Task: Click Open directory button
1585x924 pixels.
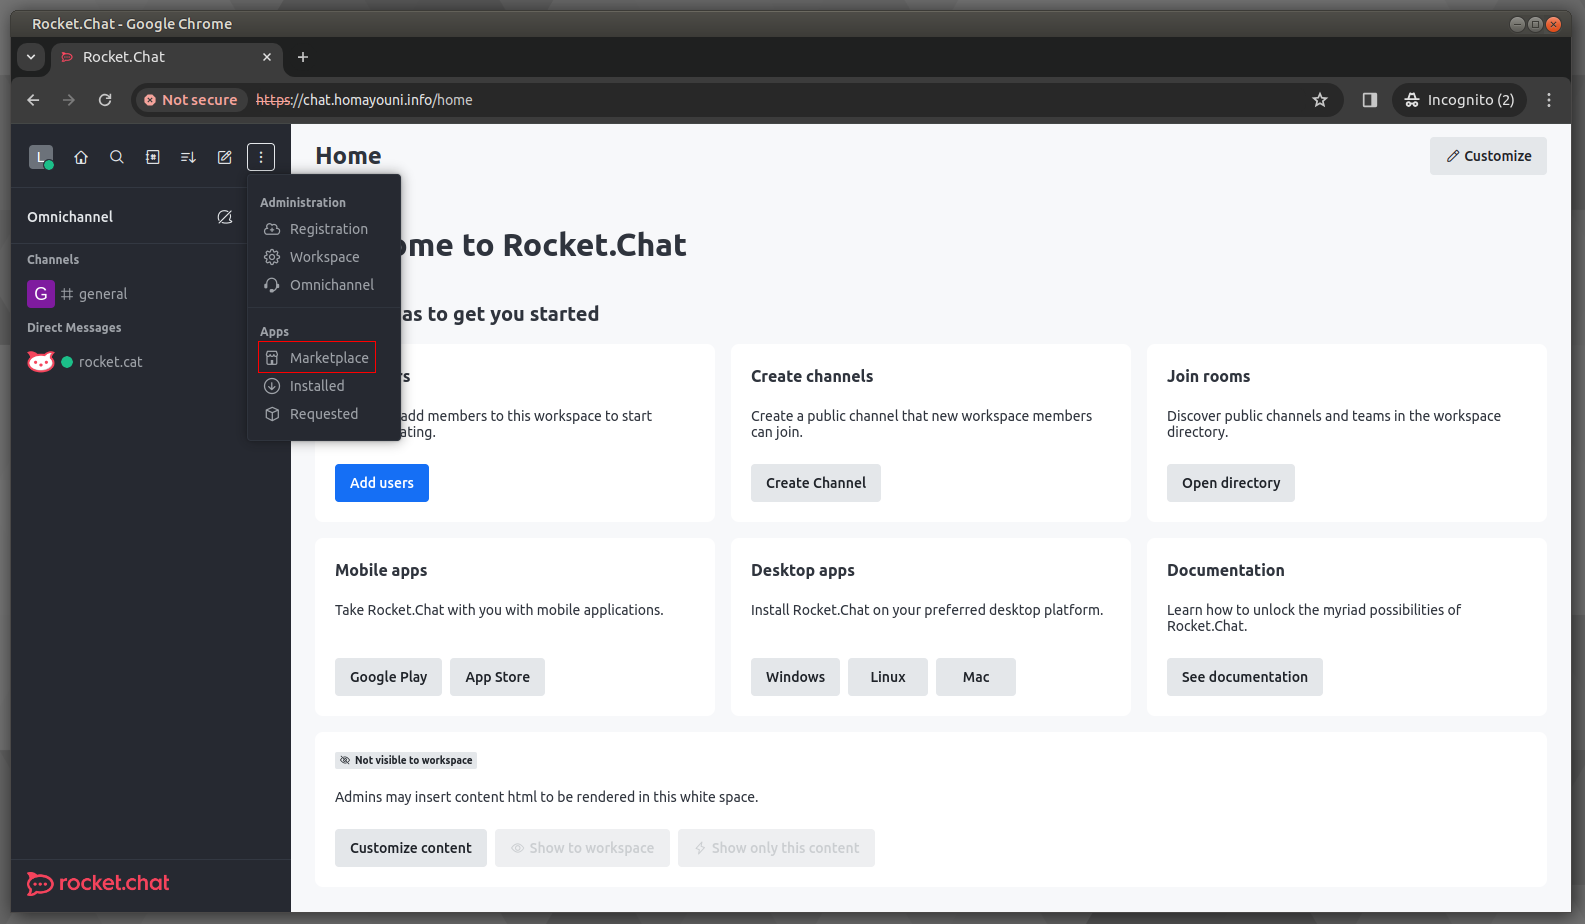Action: point(1231,483)
